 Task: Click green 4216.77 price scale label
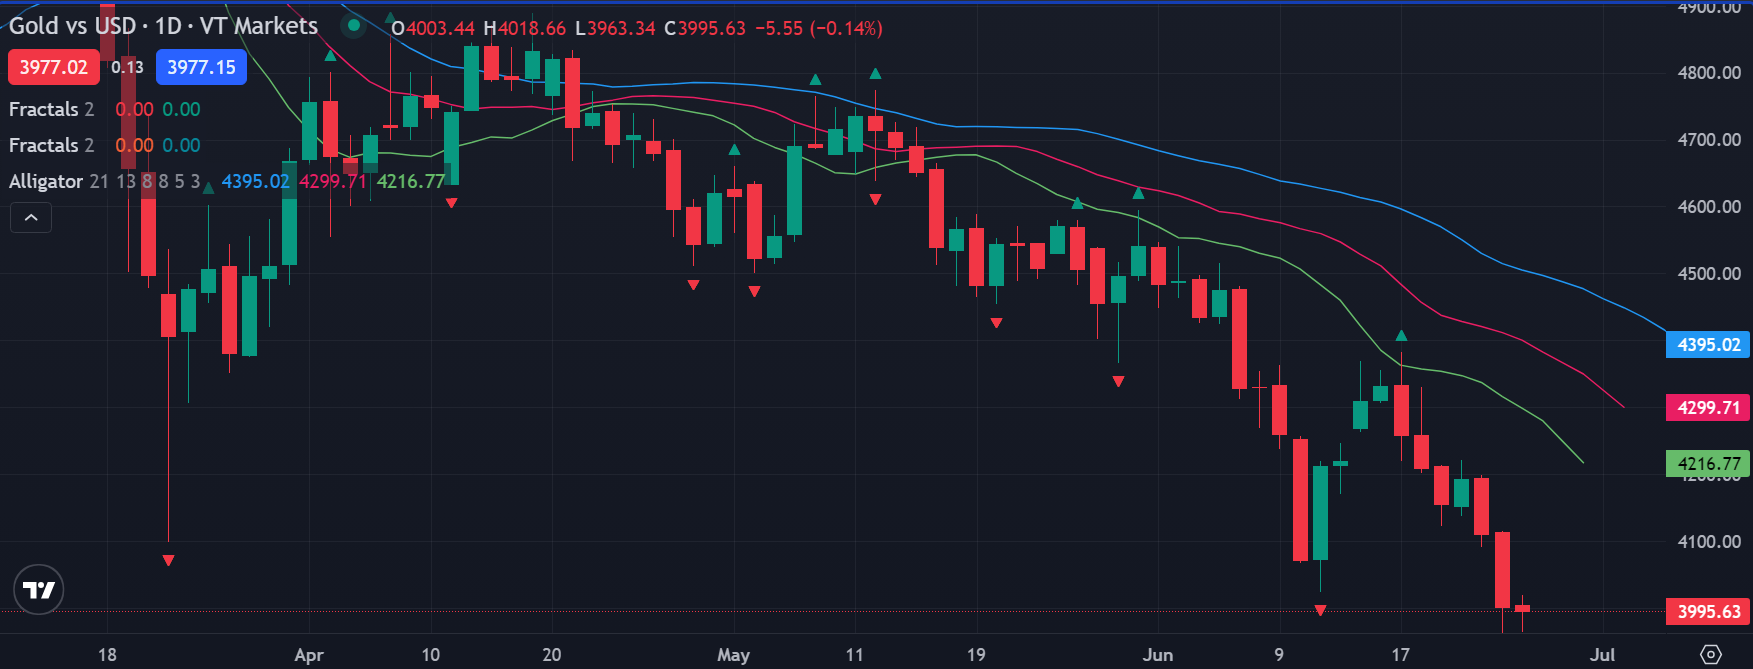[x=1708, y=464]
